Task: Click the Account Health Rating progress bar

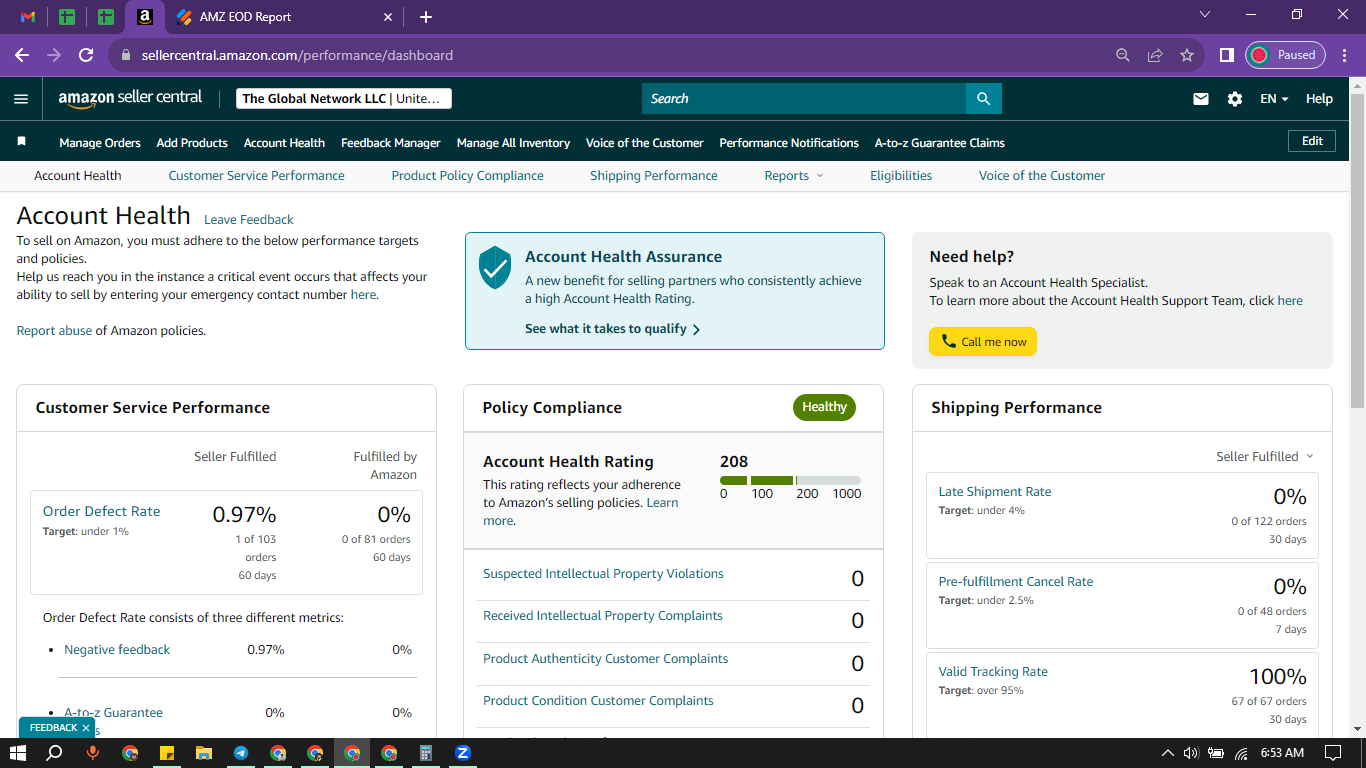Action: pyautogui.click(x=790, y=481)
